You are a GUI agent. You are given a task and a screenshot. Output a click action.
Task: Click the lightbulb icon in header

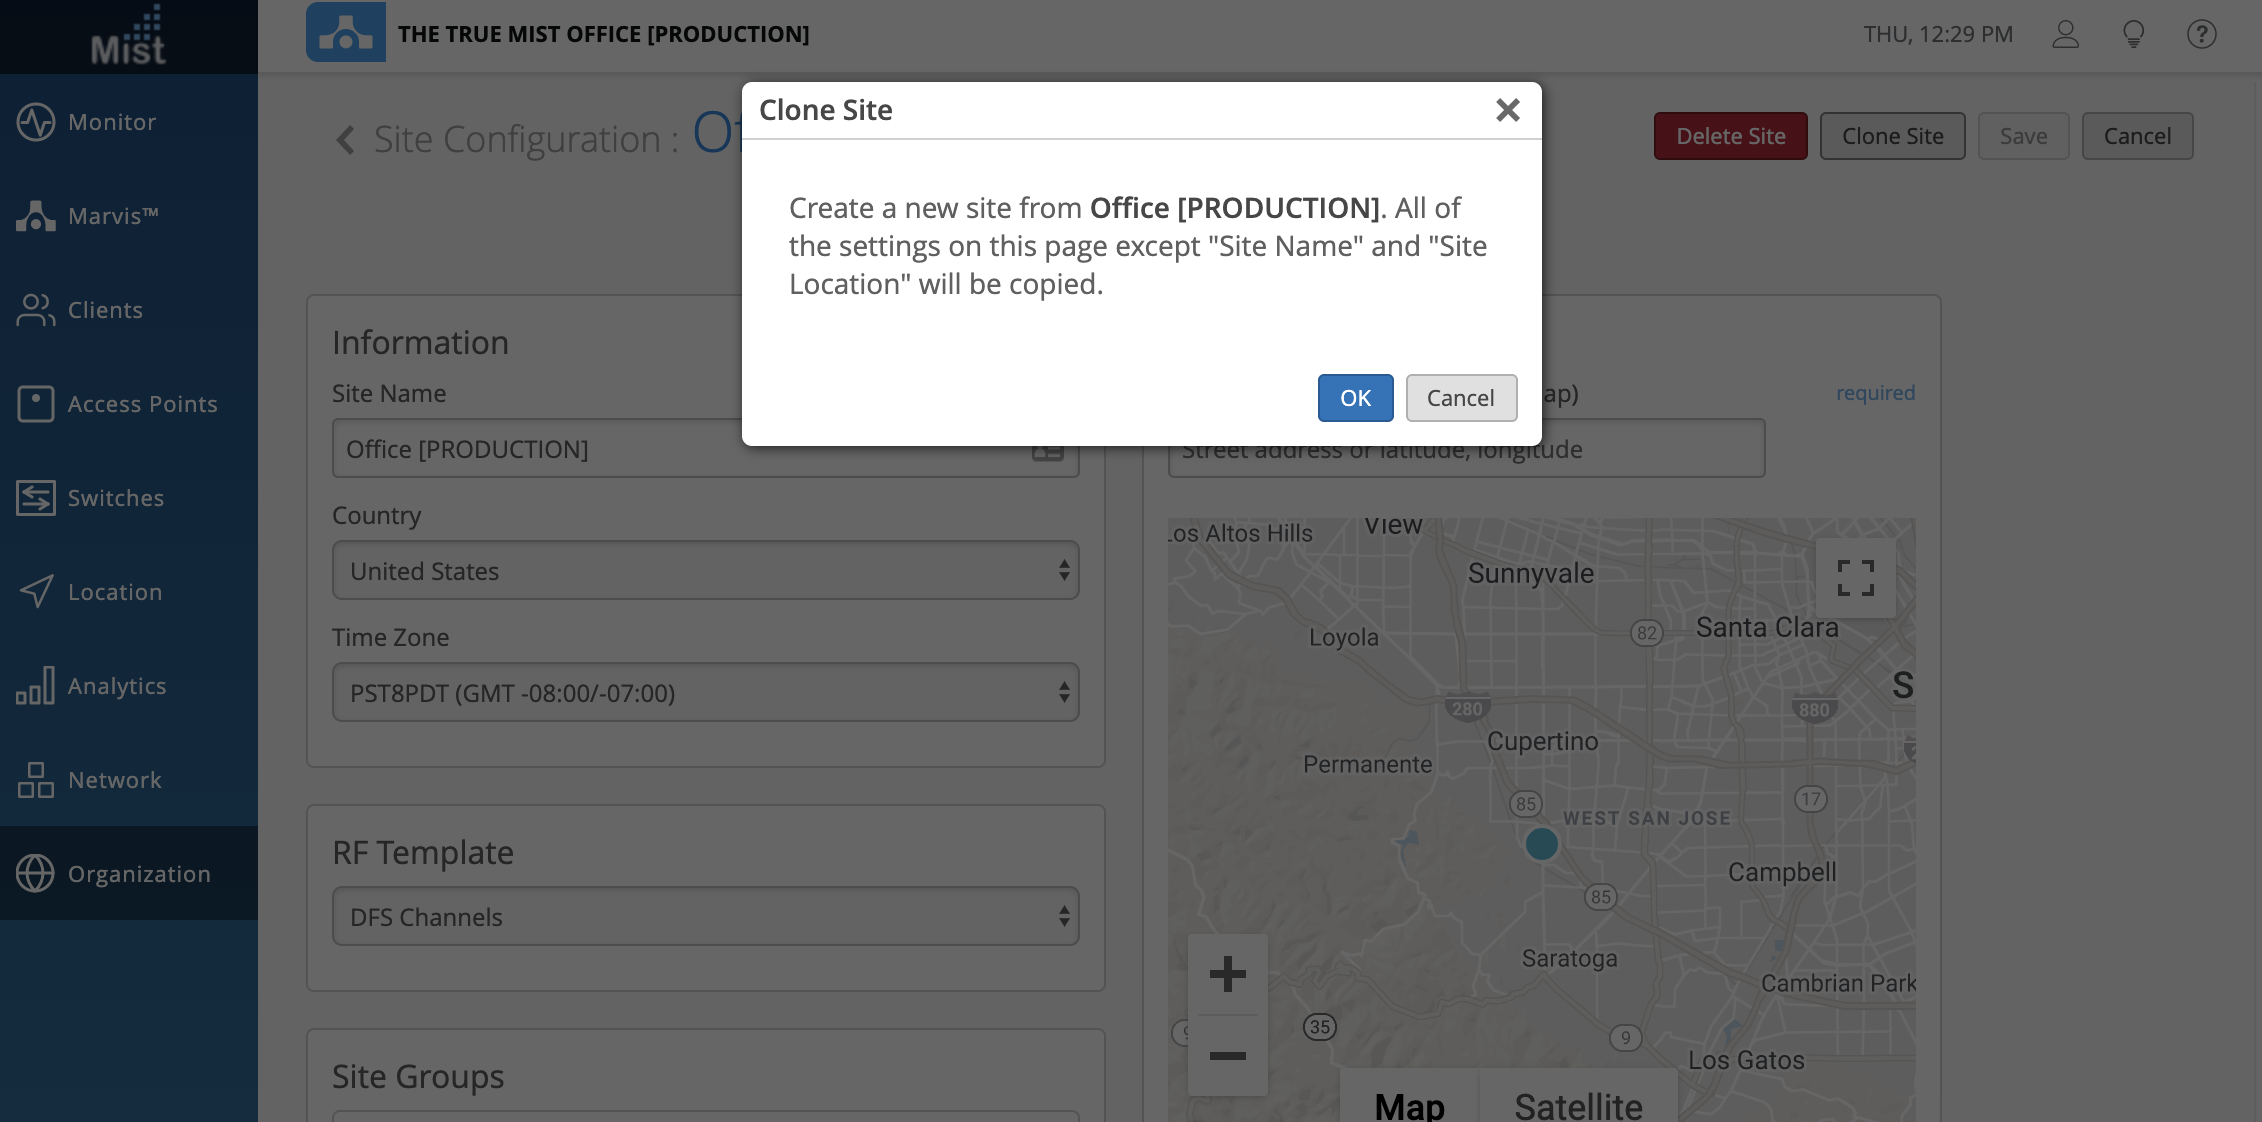(2133, 34)
